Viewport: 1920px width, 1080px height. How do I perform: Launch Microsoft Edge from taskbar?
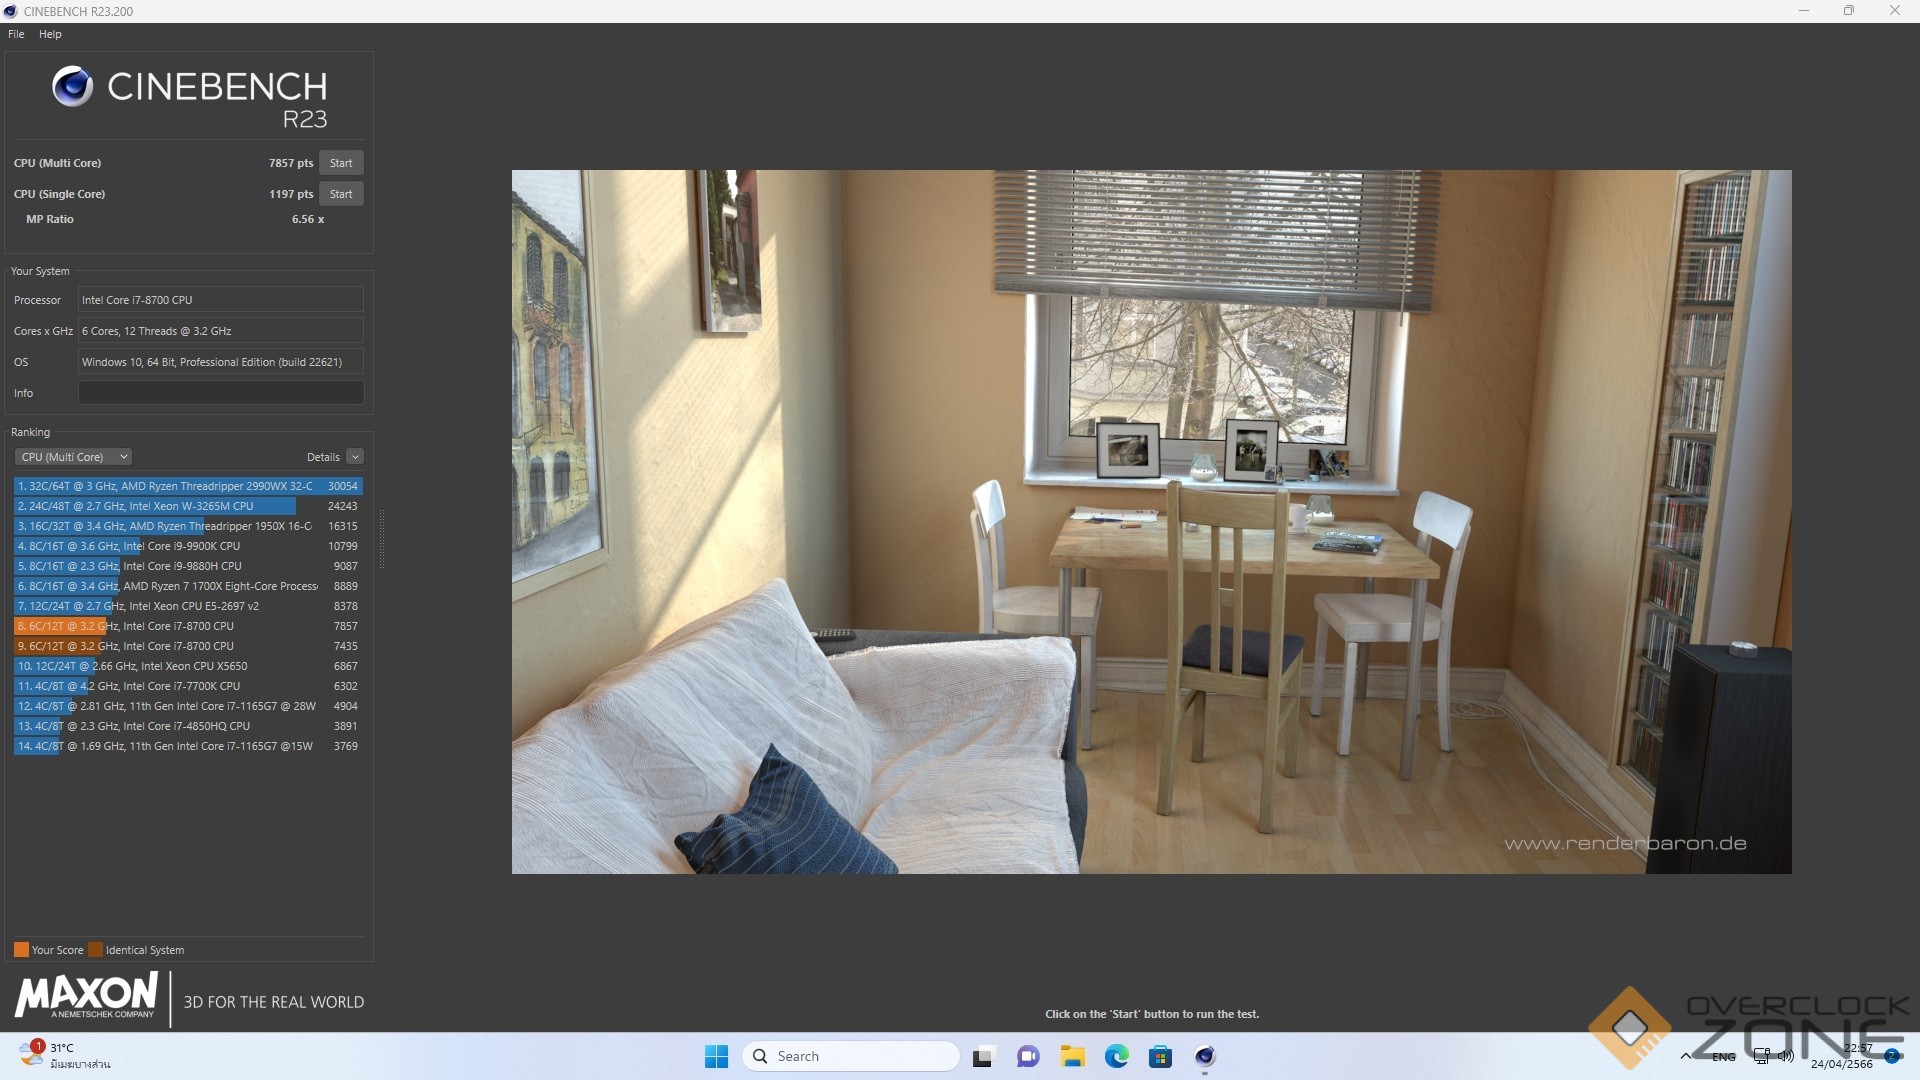pyautogui.click(x=1117, y=1056)
